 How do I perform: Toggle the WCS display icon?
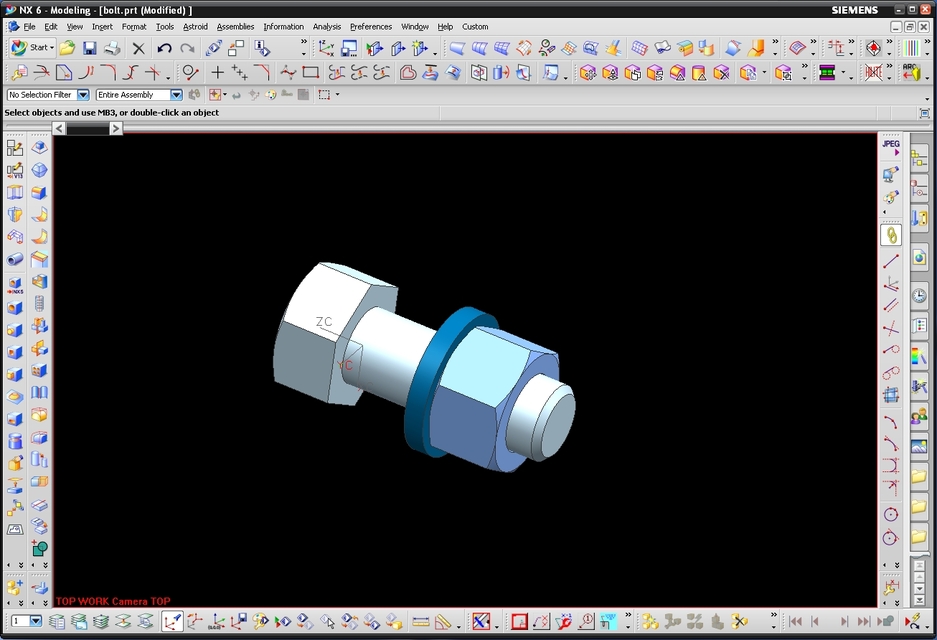tap(172, 622)
